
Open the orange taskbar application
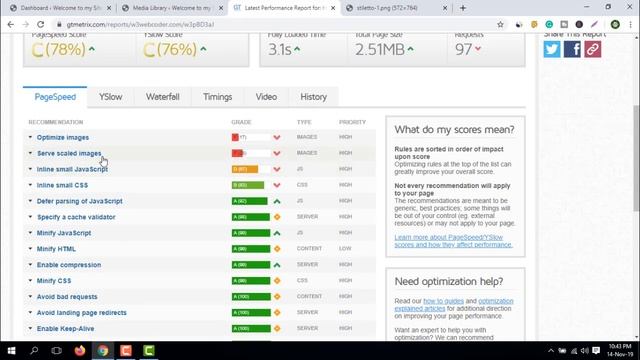126,351
